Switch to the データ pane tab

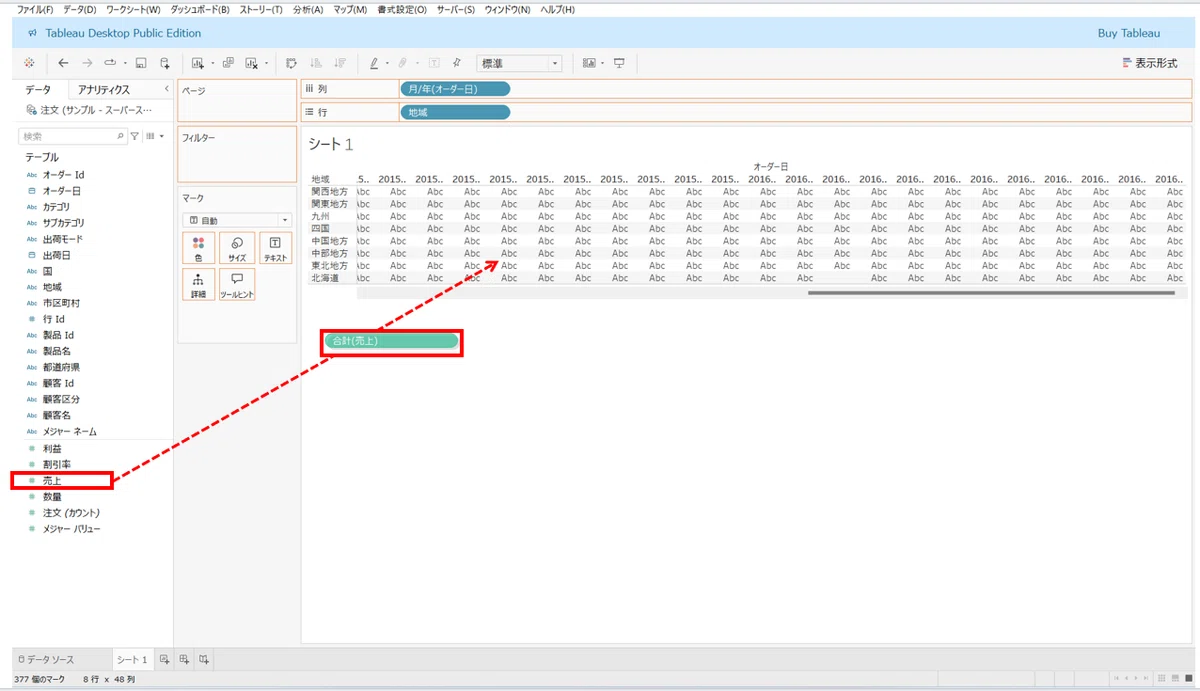tap(38, 90)
